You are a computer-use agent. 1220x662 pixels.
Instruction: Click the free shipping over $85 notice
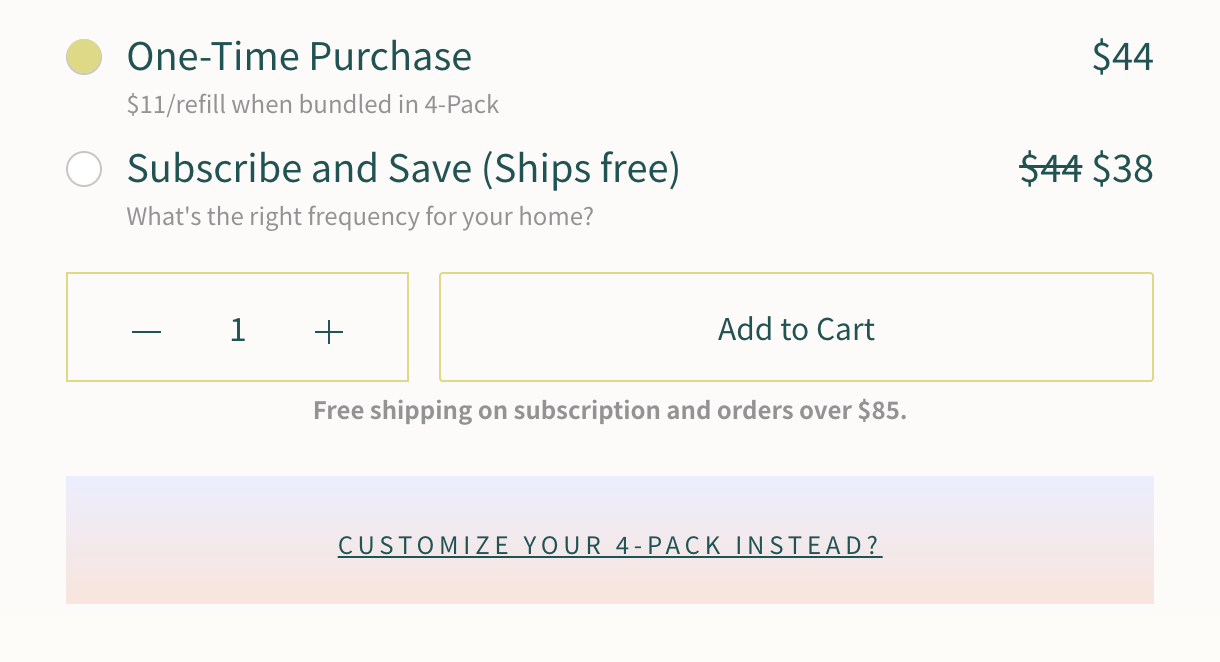(609, 411)
